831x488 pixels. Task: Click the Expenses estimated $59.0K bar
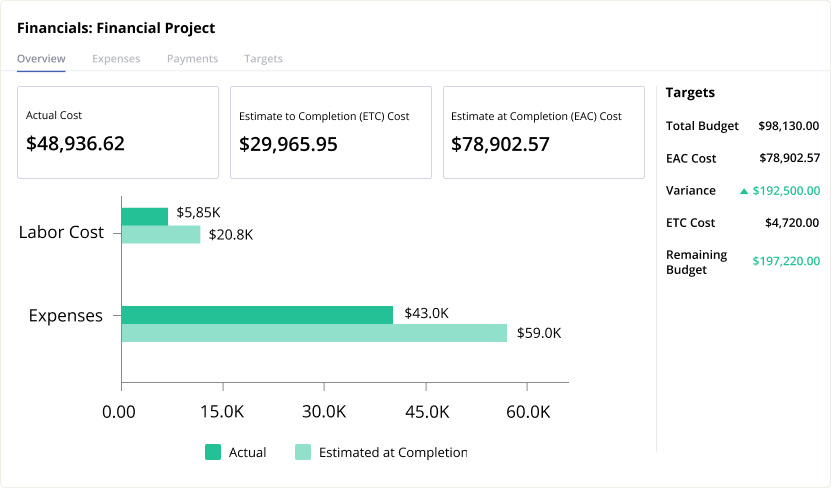click(314, 333)
